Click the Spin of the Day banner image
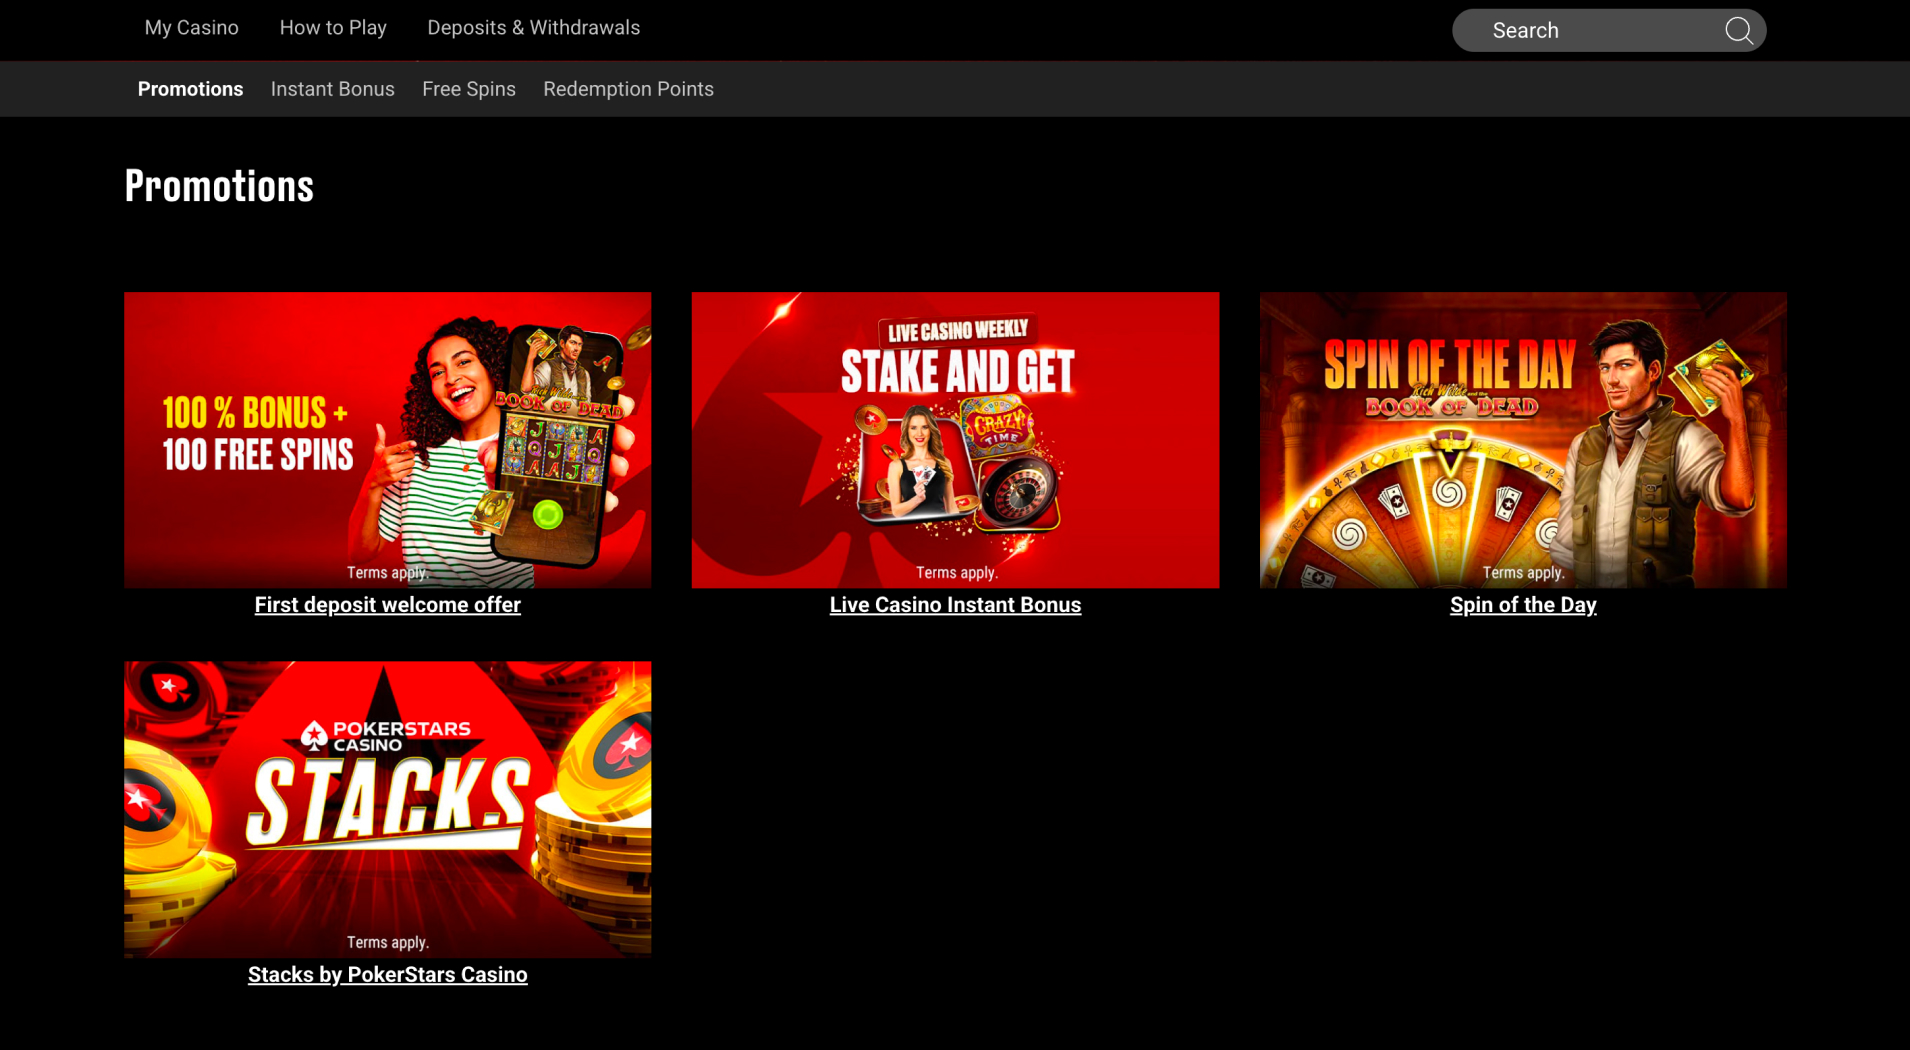This screenshot has width=1910, height=1050. [x=1523, y=440]
